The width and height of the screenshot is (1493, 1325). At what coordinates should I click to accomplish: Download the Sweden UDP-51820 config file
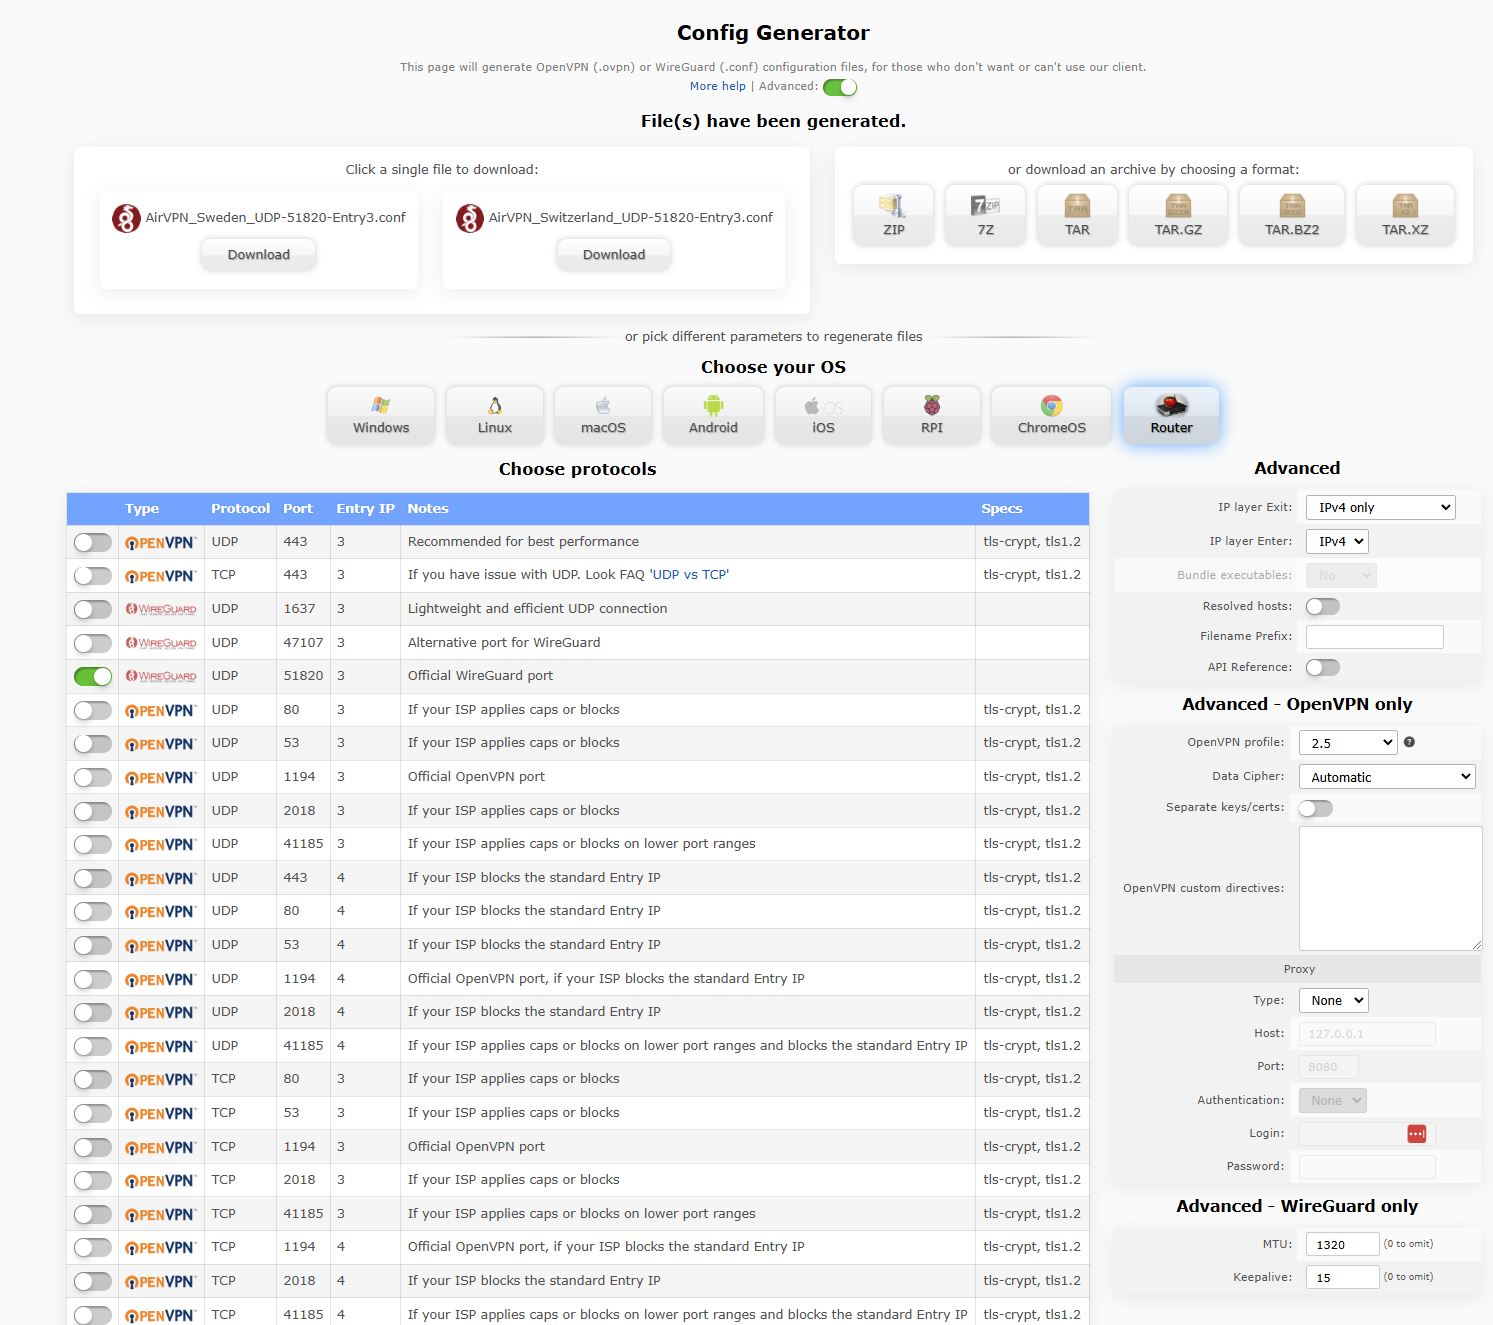pyautogui.click(x=258, y=254)
